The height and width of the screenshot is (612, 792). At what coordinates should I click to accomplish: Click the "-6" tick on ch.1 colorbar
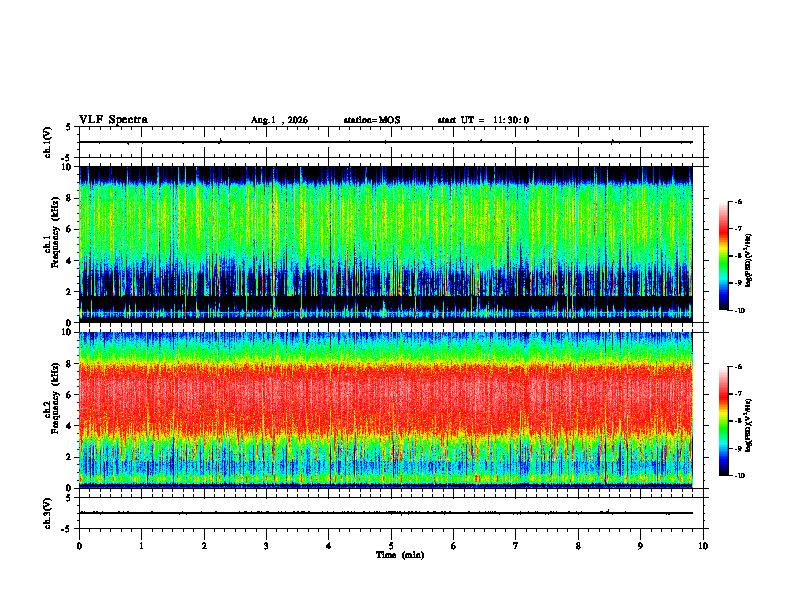738,201
